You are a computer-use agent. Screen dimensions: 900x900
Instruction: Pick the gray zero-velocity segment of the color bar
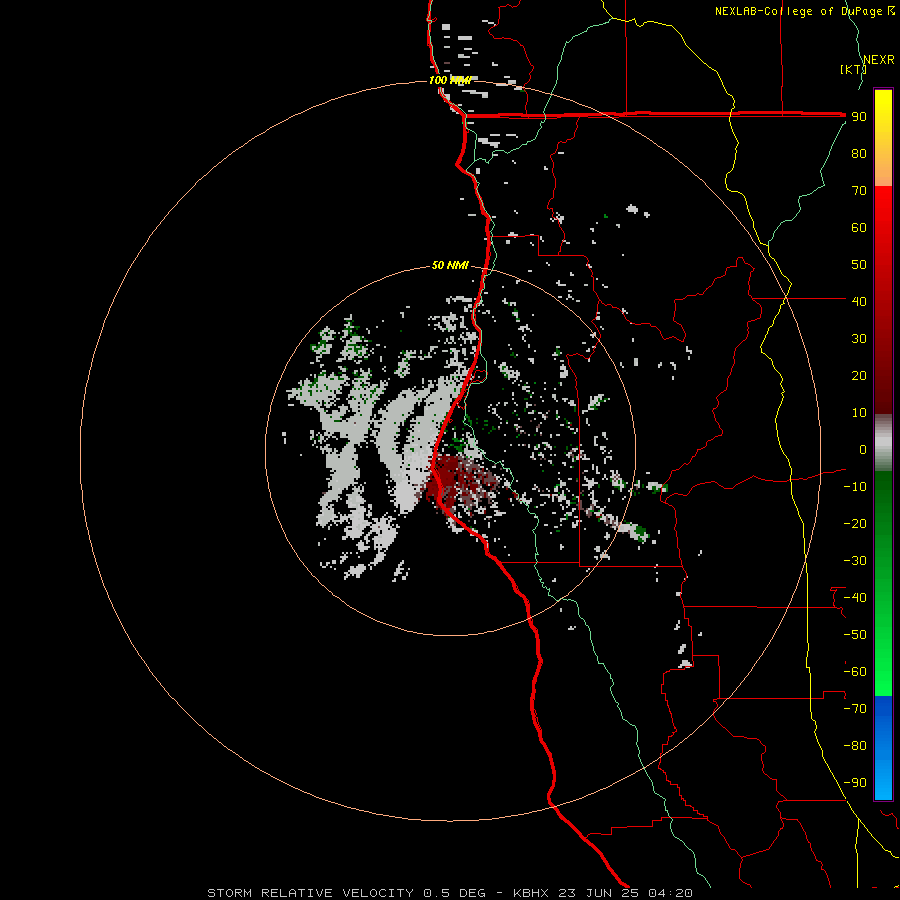[883, 442]
